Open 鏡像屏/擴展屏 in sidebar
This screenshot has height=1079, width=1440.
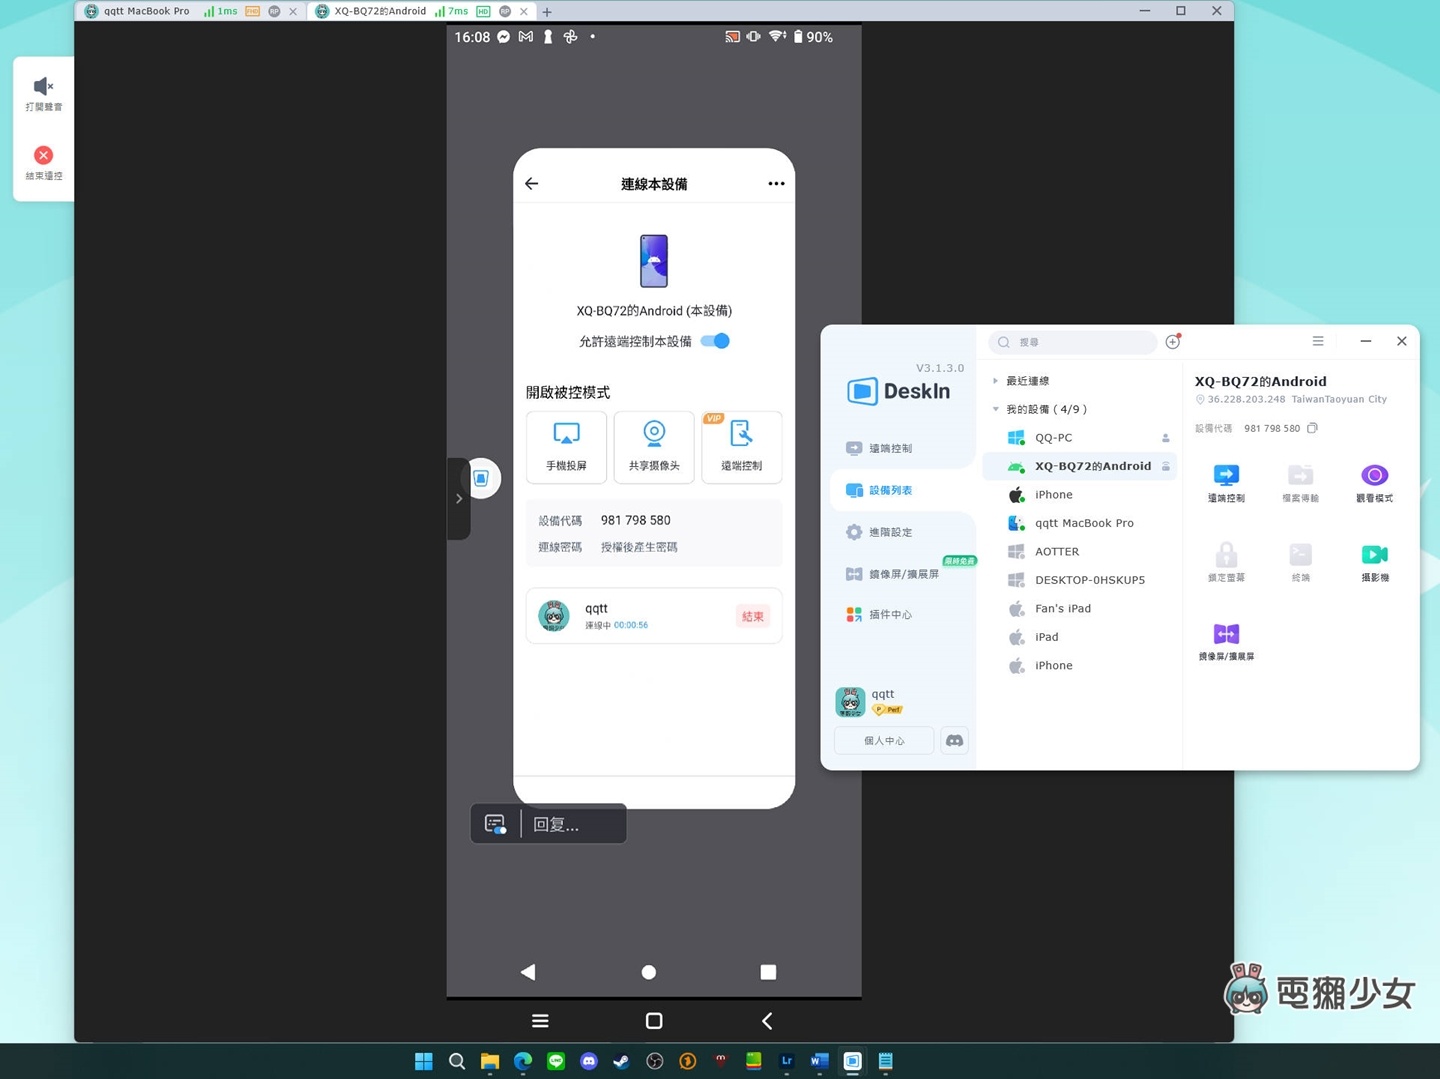(893, 574)
